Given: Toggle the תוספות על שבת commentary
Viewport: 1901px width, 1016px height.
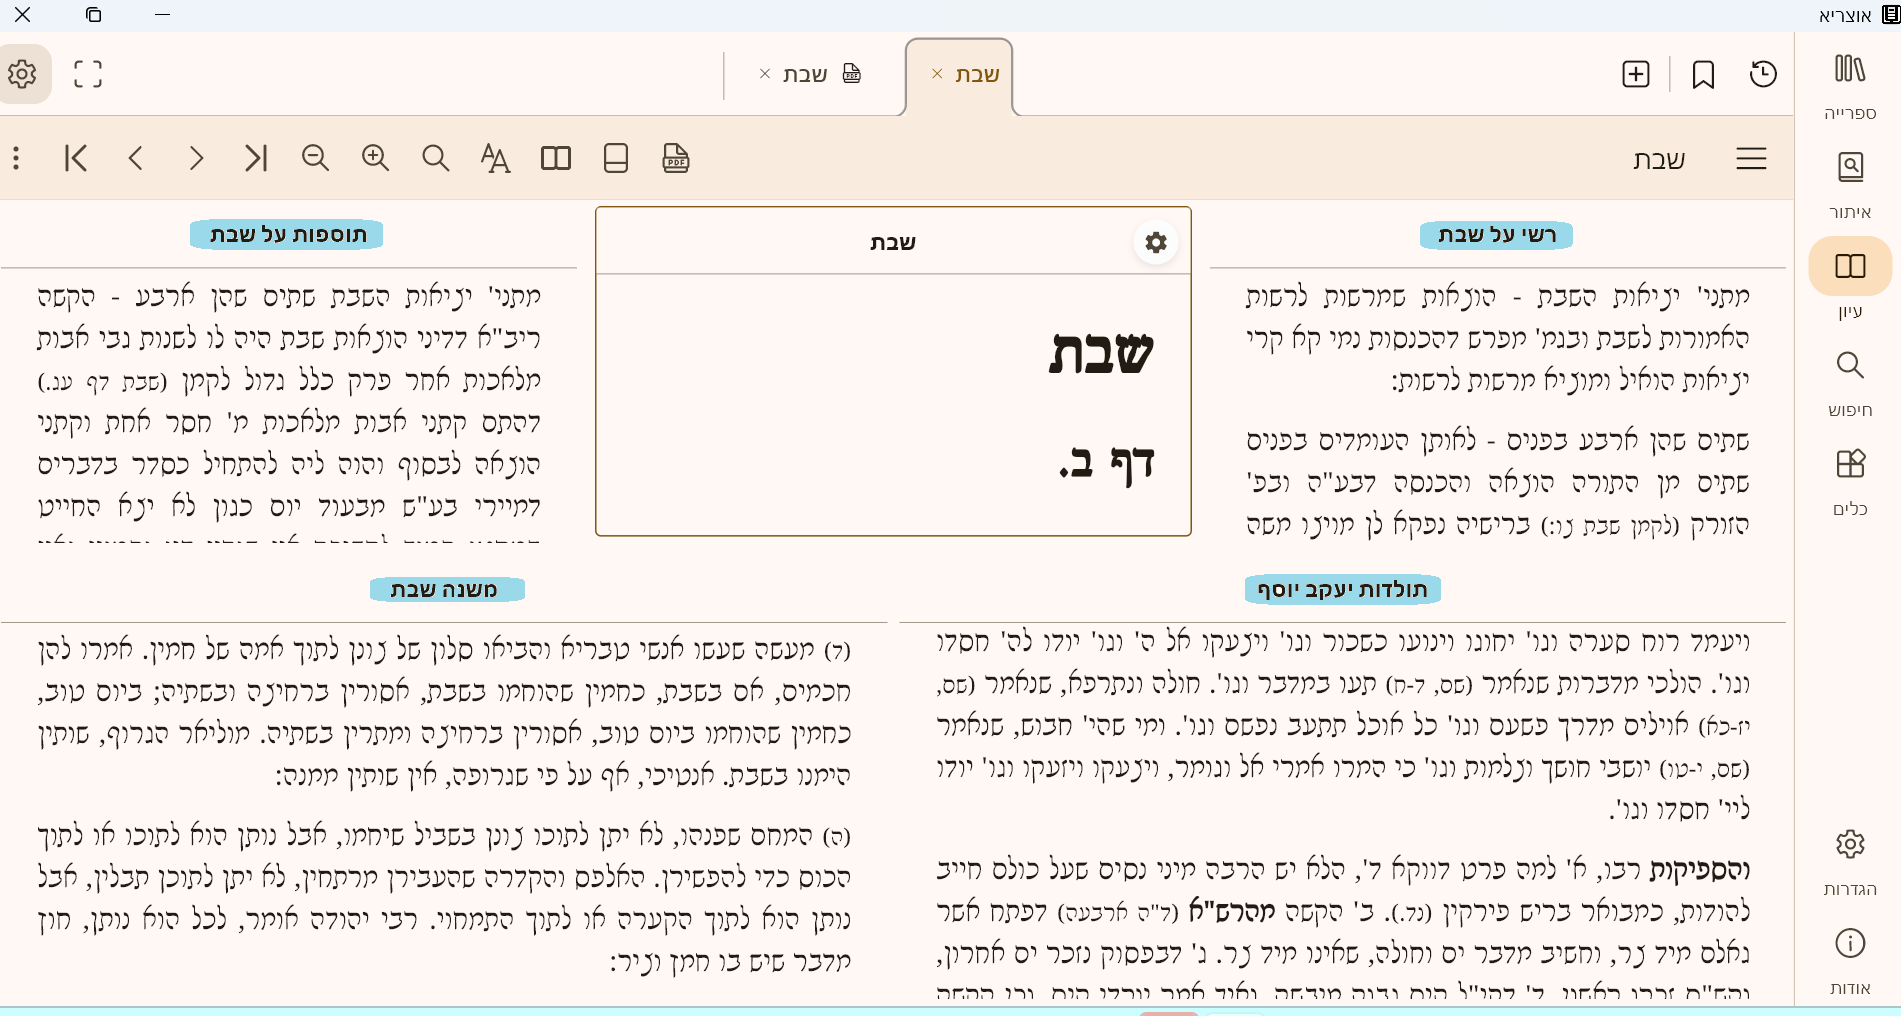Looking at the screenshot, I should click(285, 234).
